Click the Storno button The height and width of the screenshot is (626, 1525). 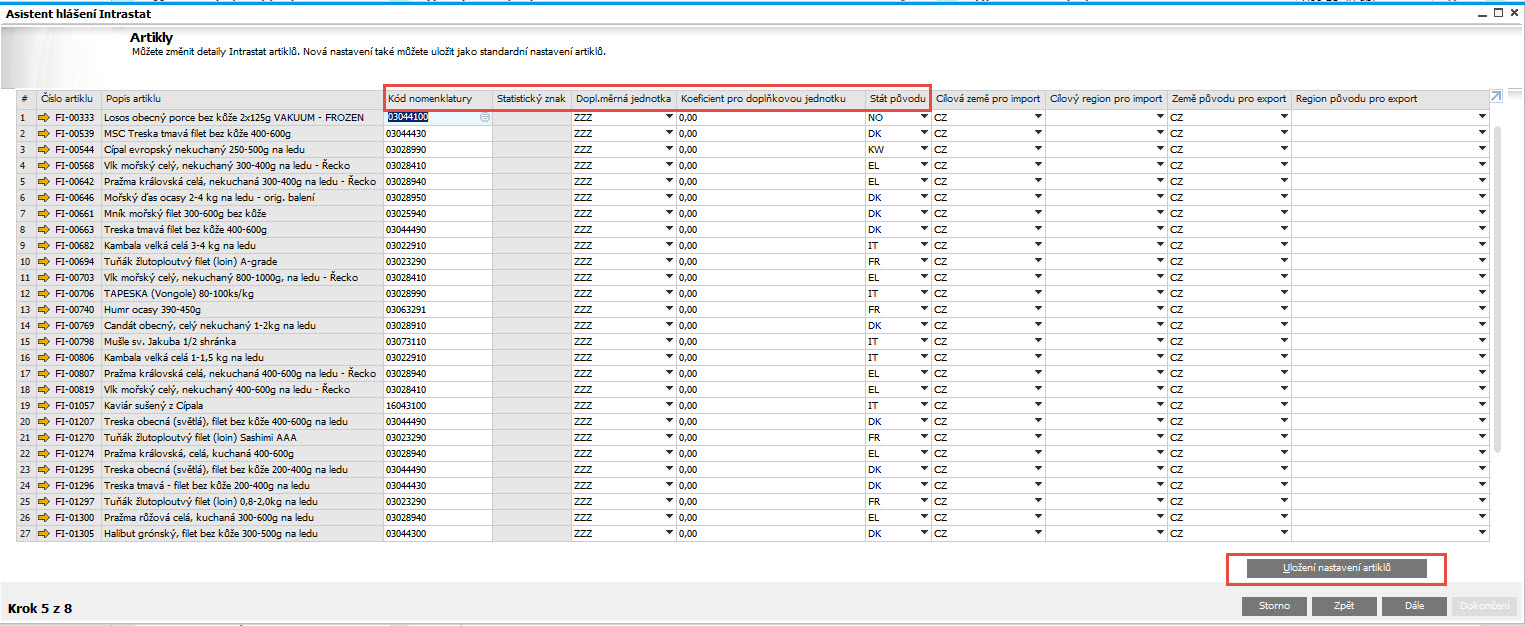point(1273,606)
